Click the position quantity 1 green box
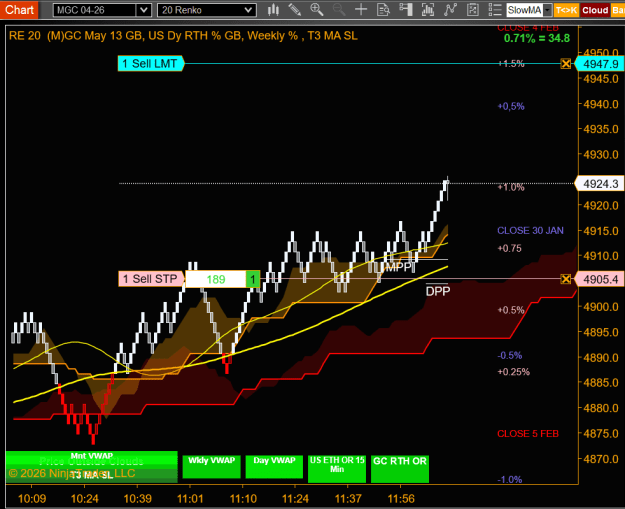 (253, 279)
